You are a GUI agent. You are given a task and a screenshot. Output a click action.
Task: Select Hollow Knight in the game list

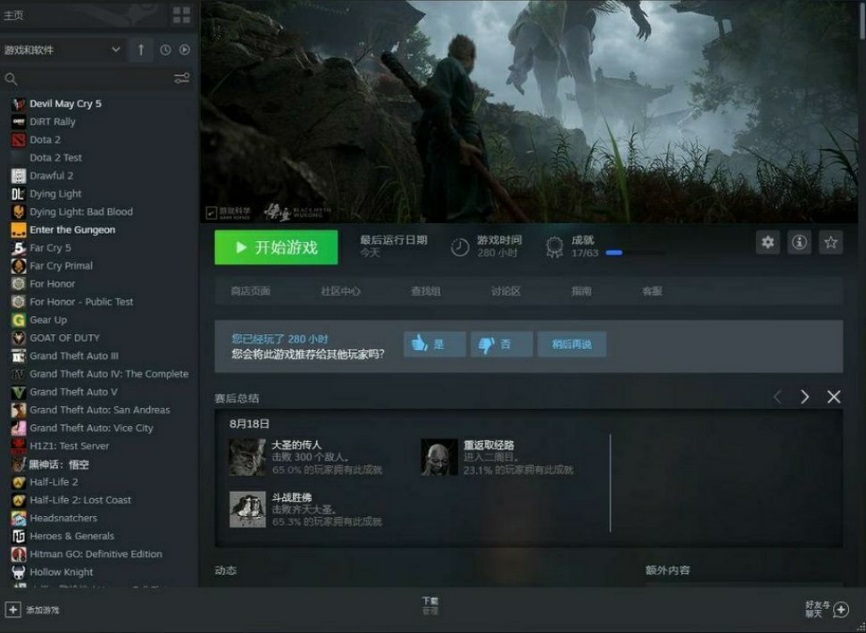(61, 572)
